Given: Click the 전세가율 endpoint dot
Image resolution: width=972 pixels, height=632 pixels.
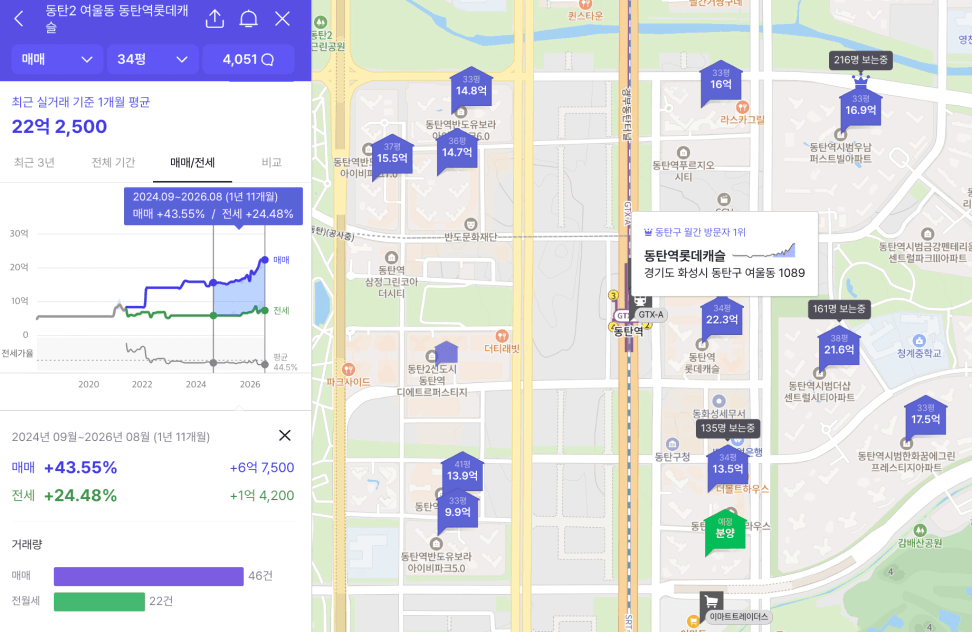Looking at the screenshot, I should (265, 364).
